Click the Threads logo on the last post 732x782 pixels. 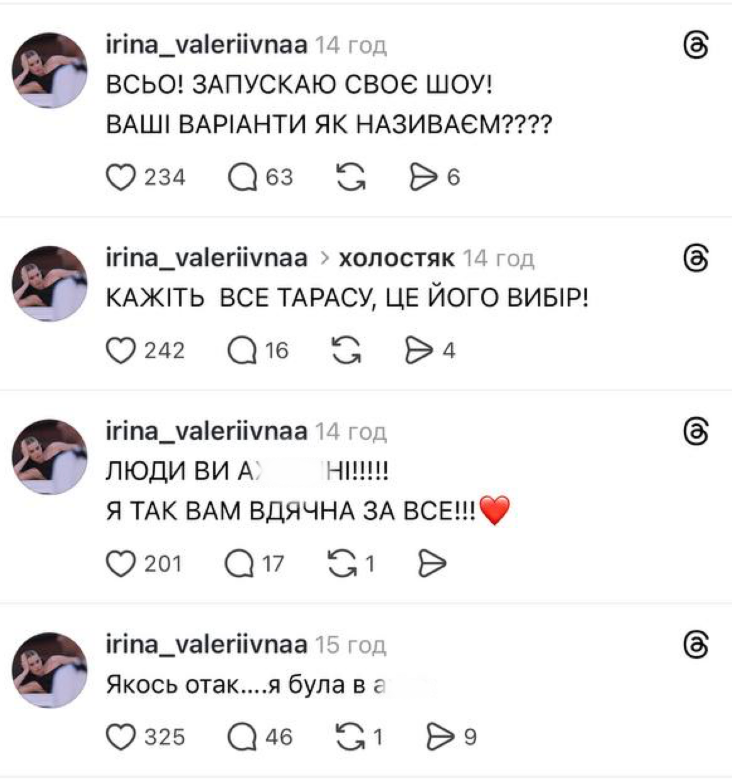point(693,645)
